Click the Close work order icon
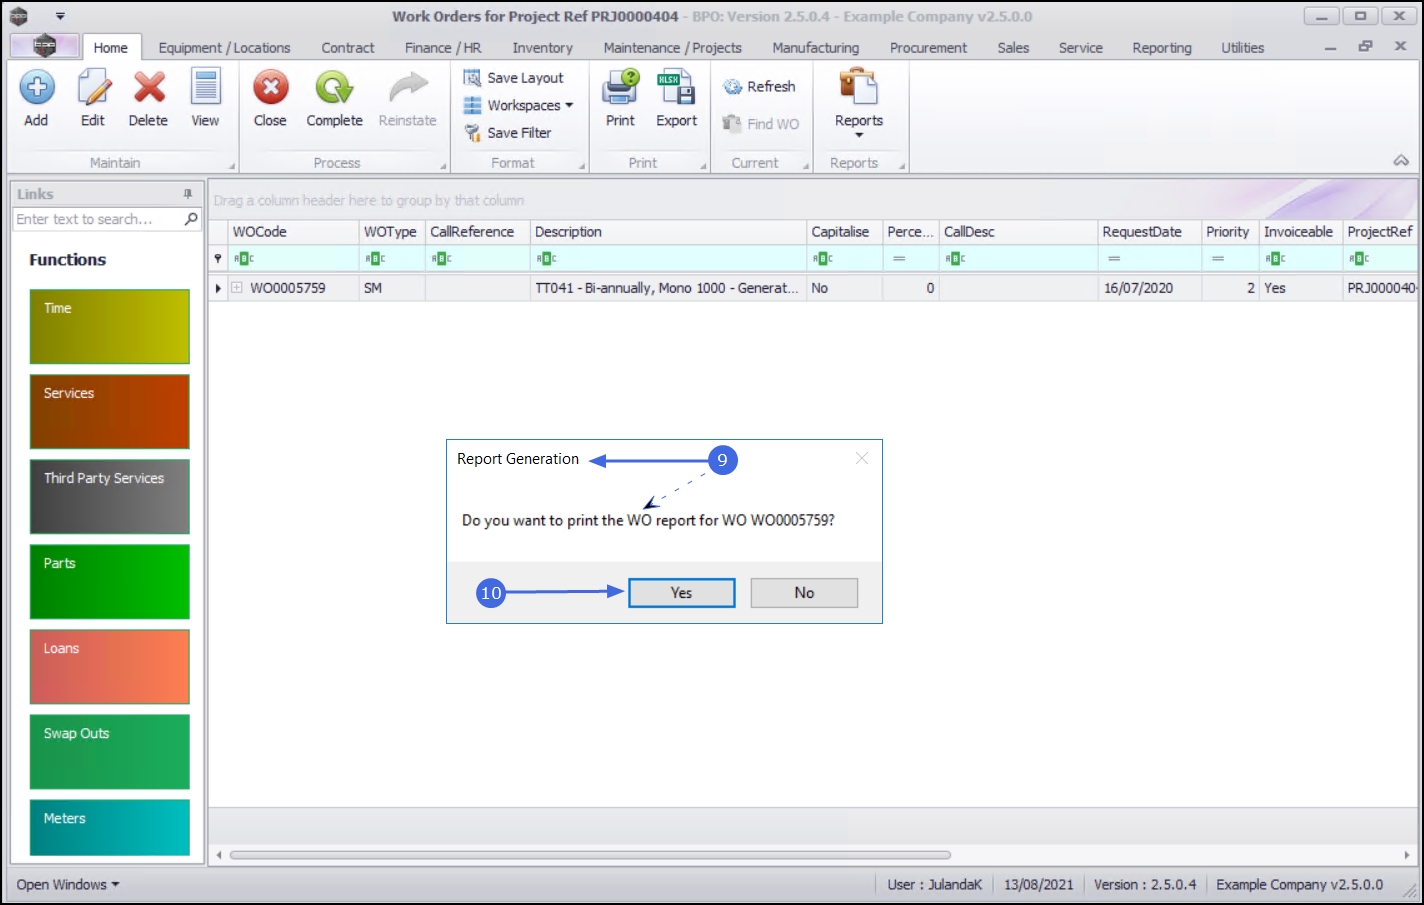The width and height of the screenshot is (1424, 905). [270, 88]
